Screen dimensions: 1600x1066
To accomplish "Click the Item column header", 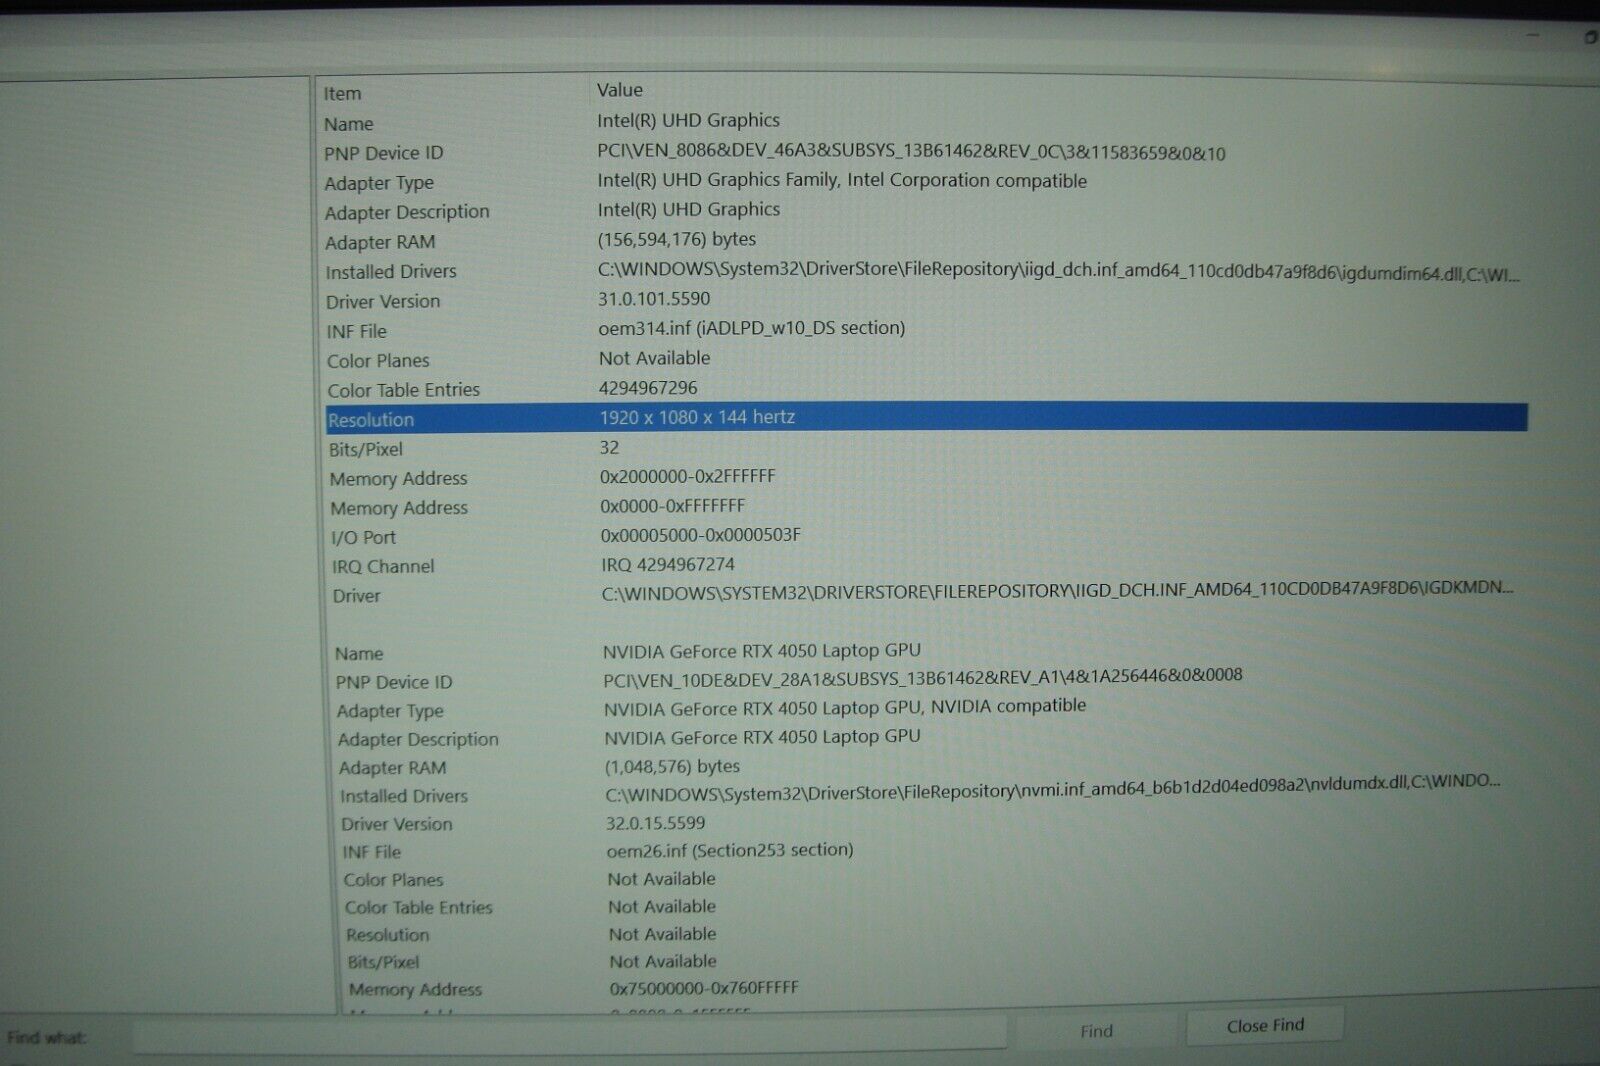I will [x=342, y=93].
